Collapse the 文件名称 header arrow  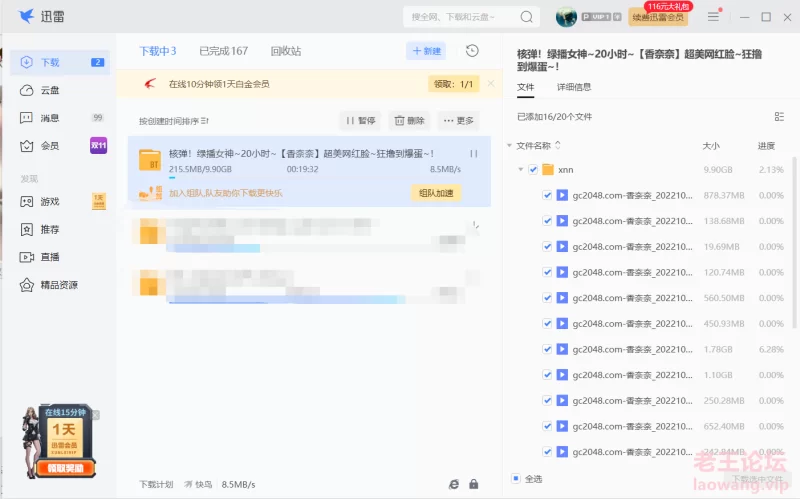(509, 145)
